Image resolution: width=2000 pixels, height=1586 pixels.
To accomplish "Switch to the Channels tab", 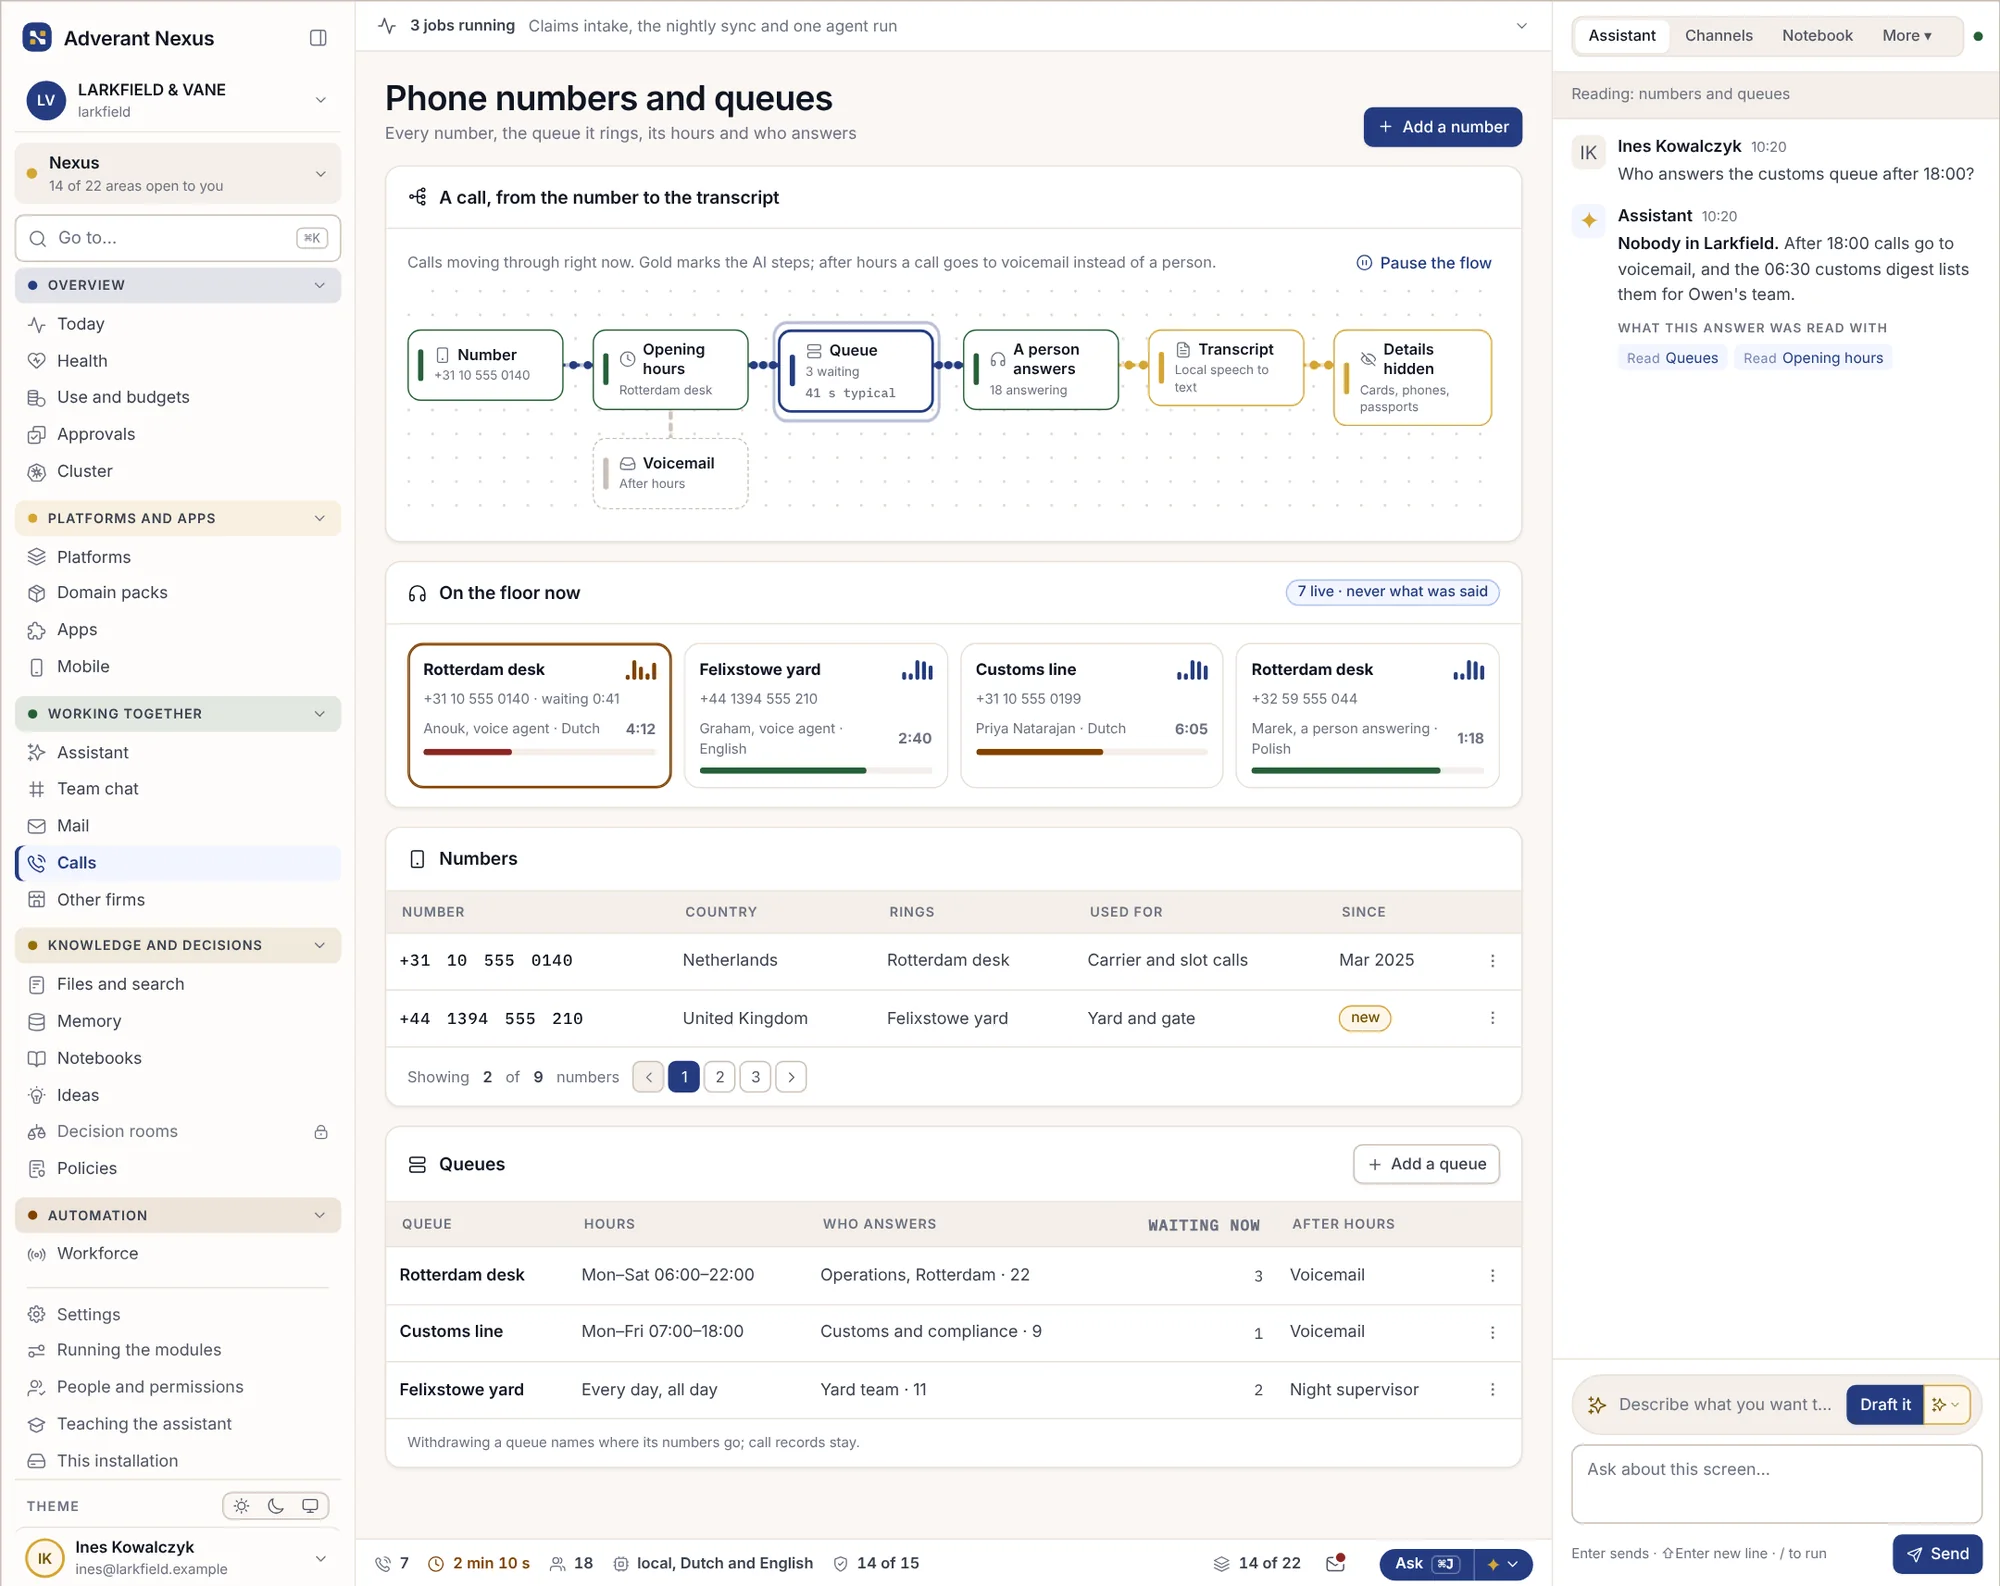I will point(1718,36).
